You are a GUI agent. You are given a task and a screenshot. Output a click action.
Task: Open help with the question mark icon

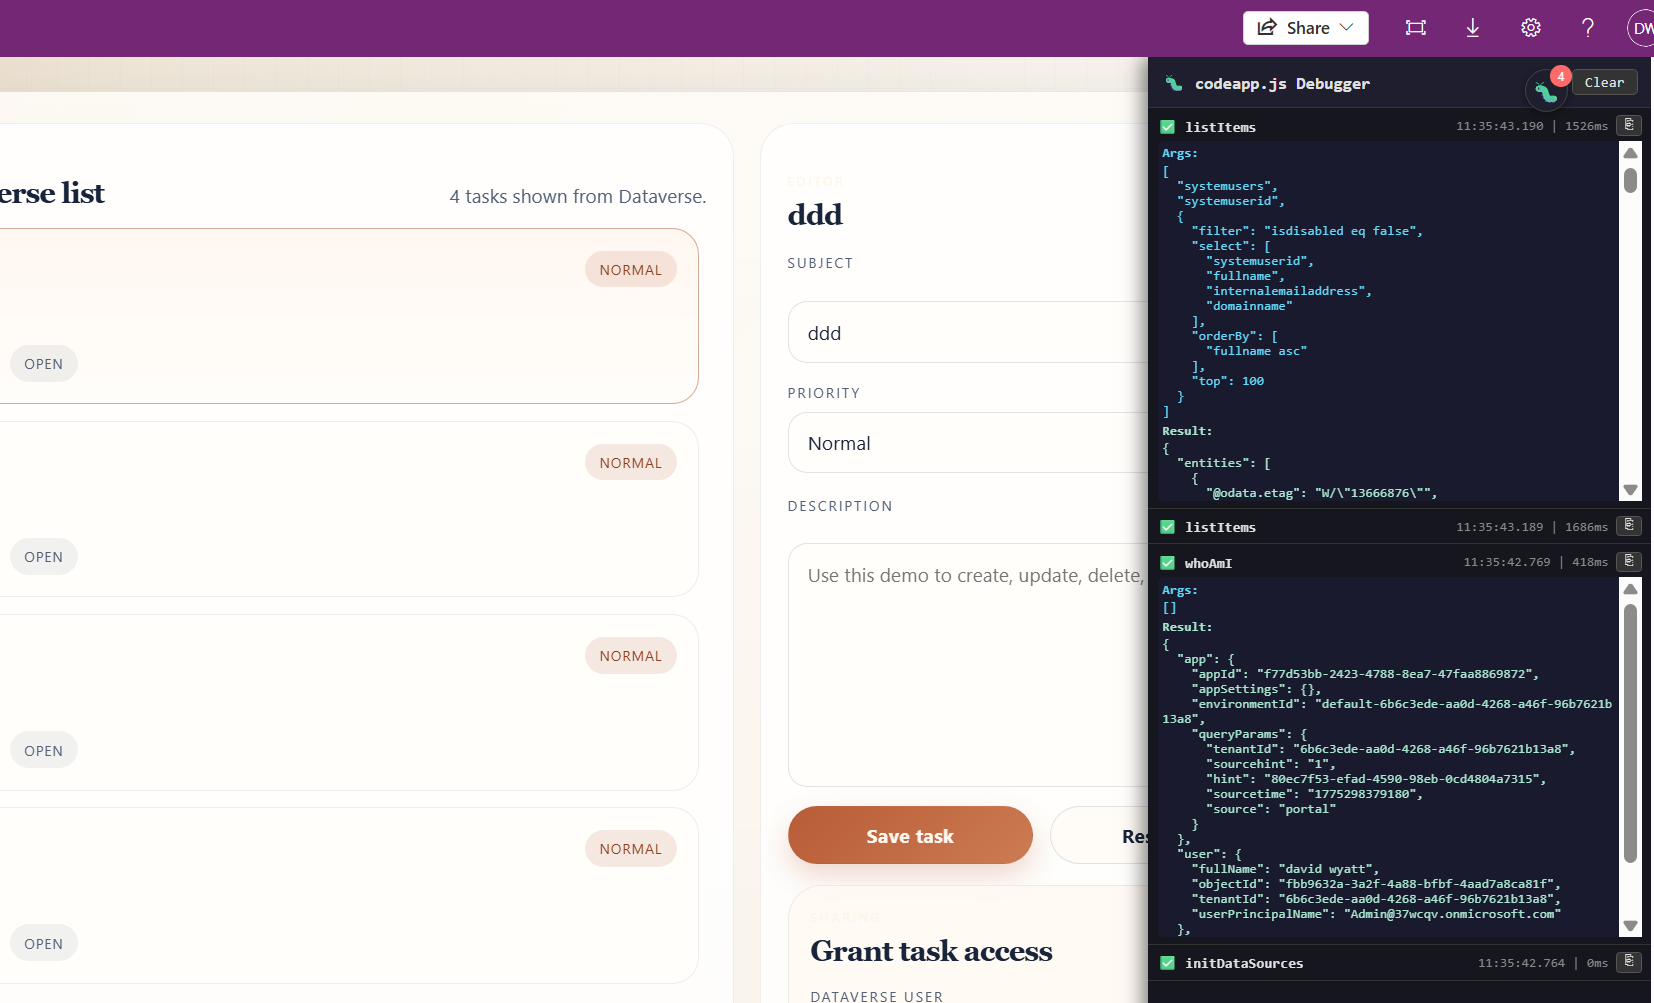1587,27
